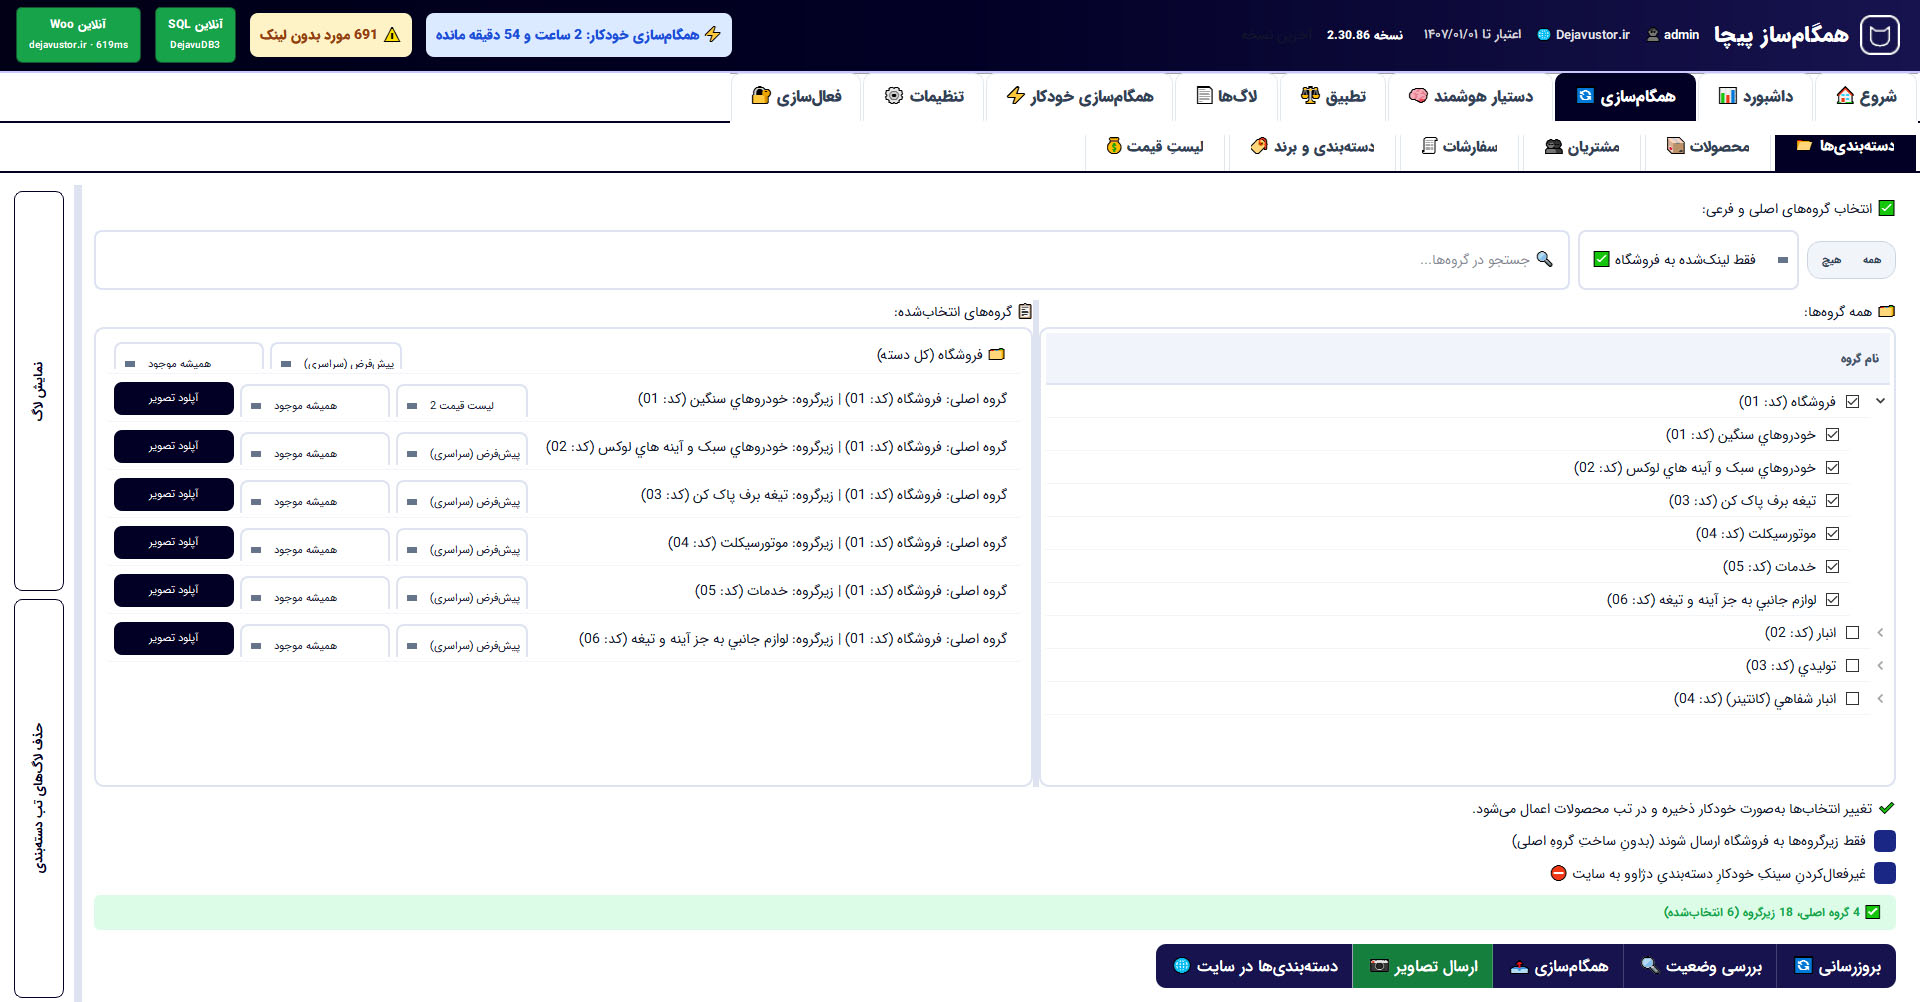This screenshot has height=1002, width=1920.
Task: Click the هیچ select-none button
Action: coord(1831,260)
